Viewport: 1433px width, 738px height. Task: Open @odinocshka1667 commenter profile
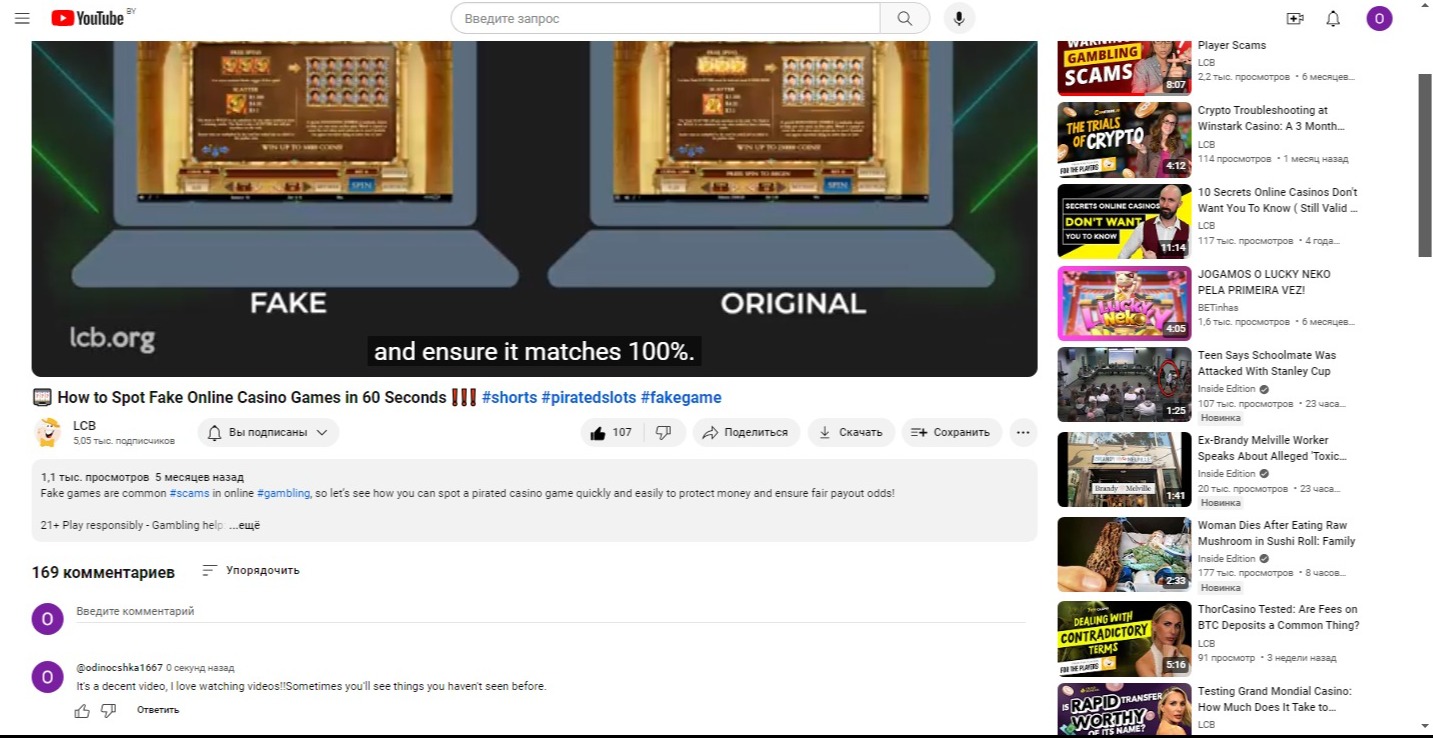119,667
